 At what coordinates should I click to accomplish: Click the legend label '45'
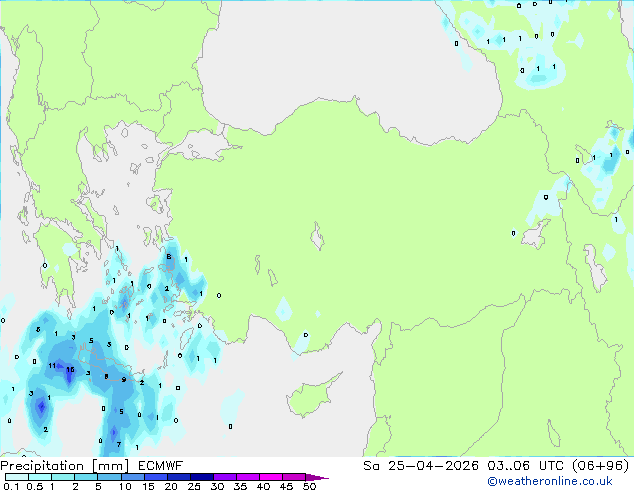tap(286, 486)
